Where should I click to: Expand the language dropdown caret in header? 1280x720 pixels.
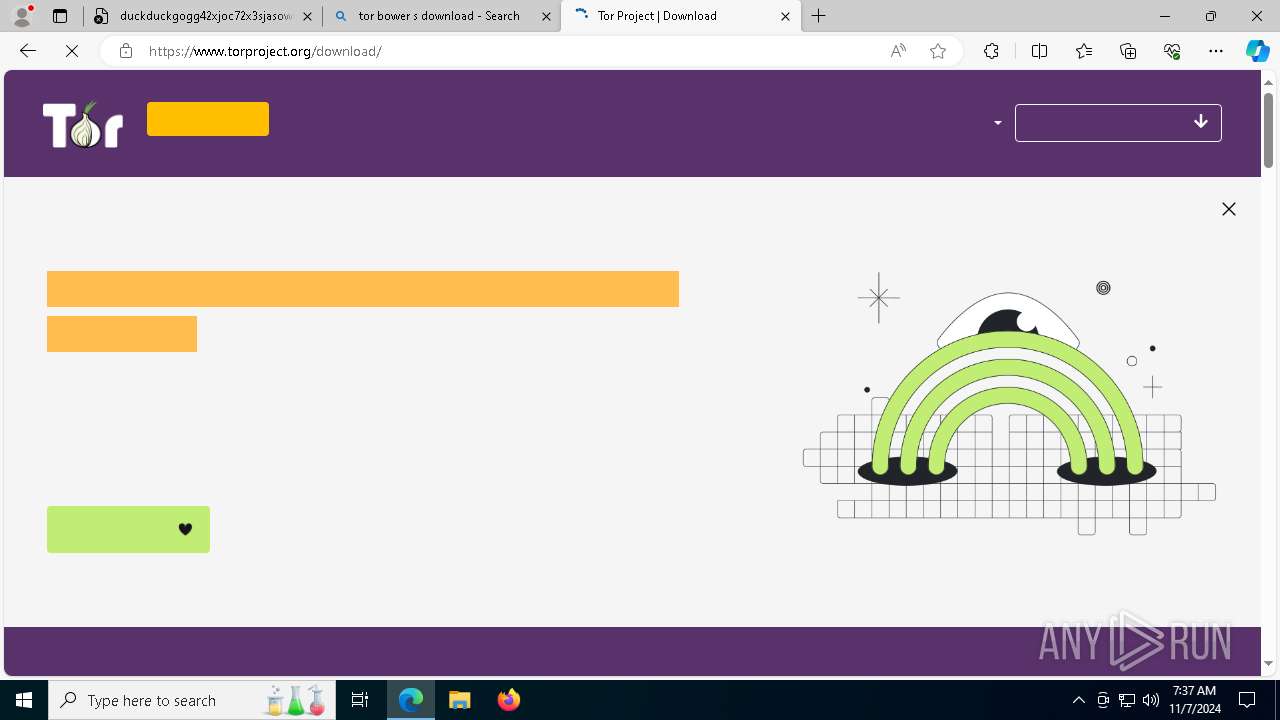[997, 123]
